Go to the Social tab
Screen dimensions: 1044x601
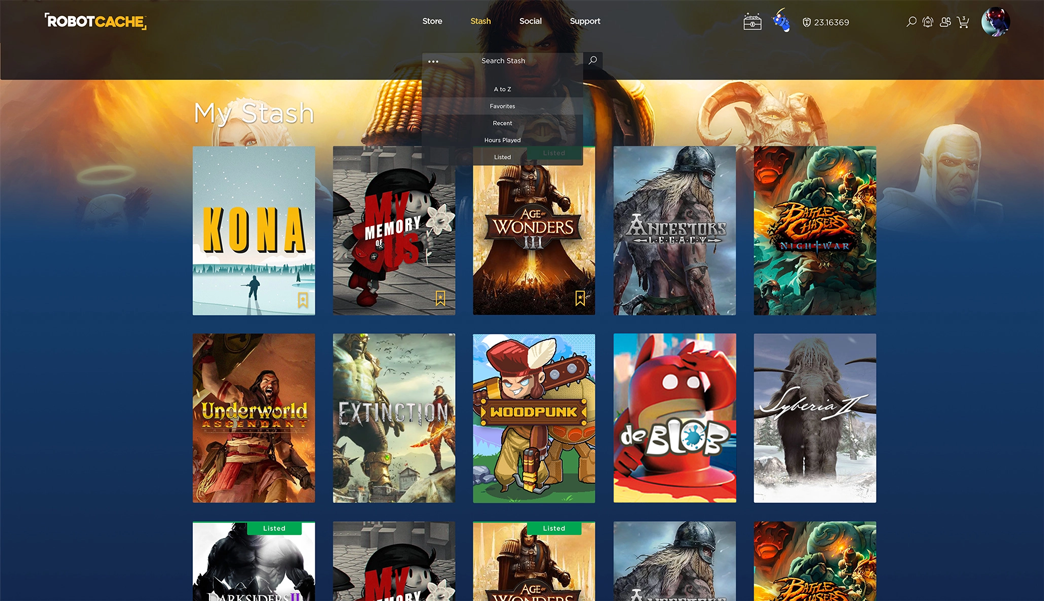[531, 21]
